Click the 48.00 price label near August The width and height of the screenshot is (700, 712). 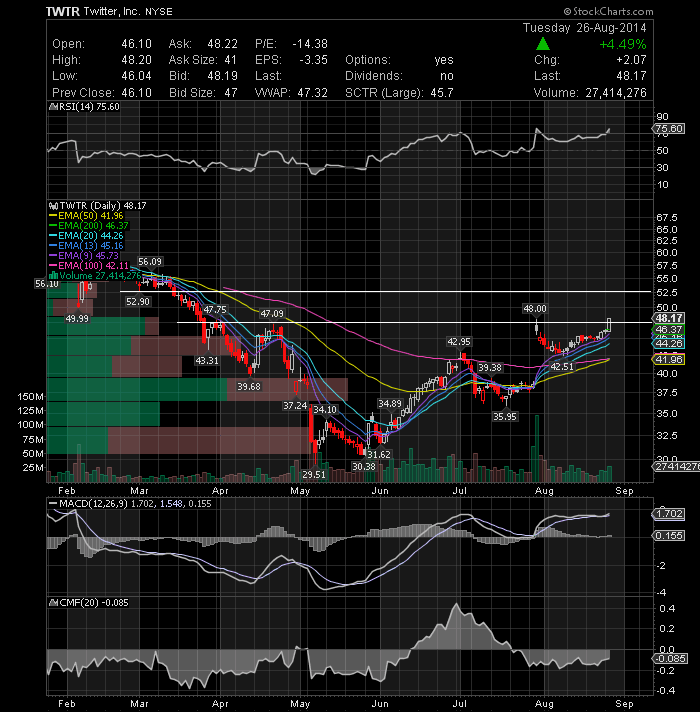pos(535,309)
